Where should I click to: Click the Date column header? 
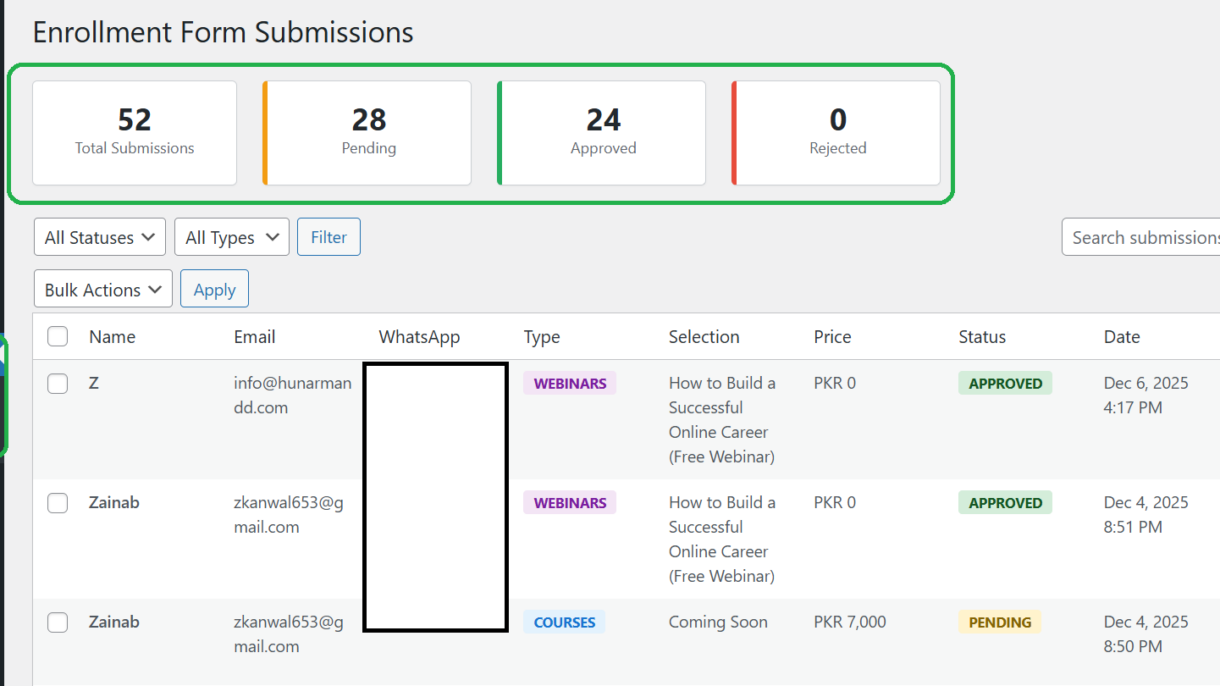tap(1121, 337)
